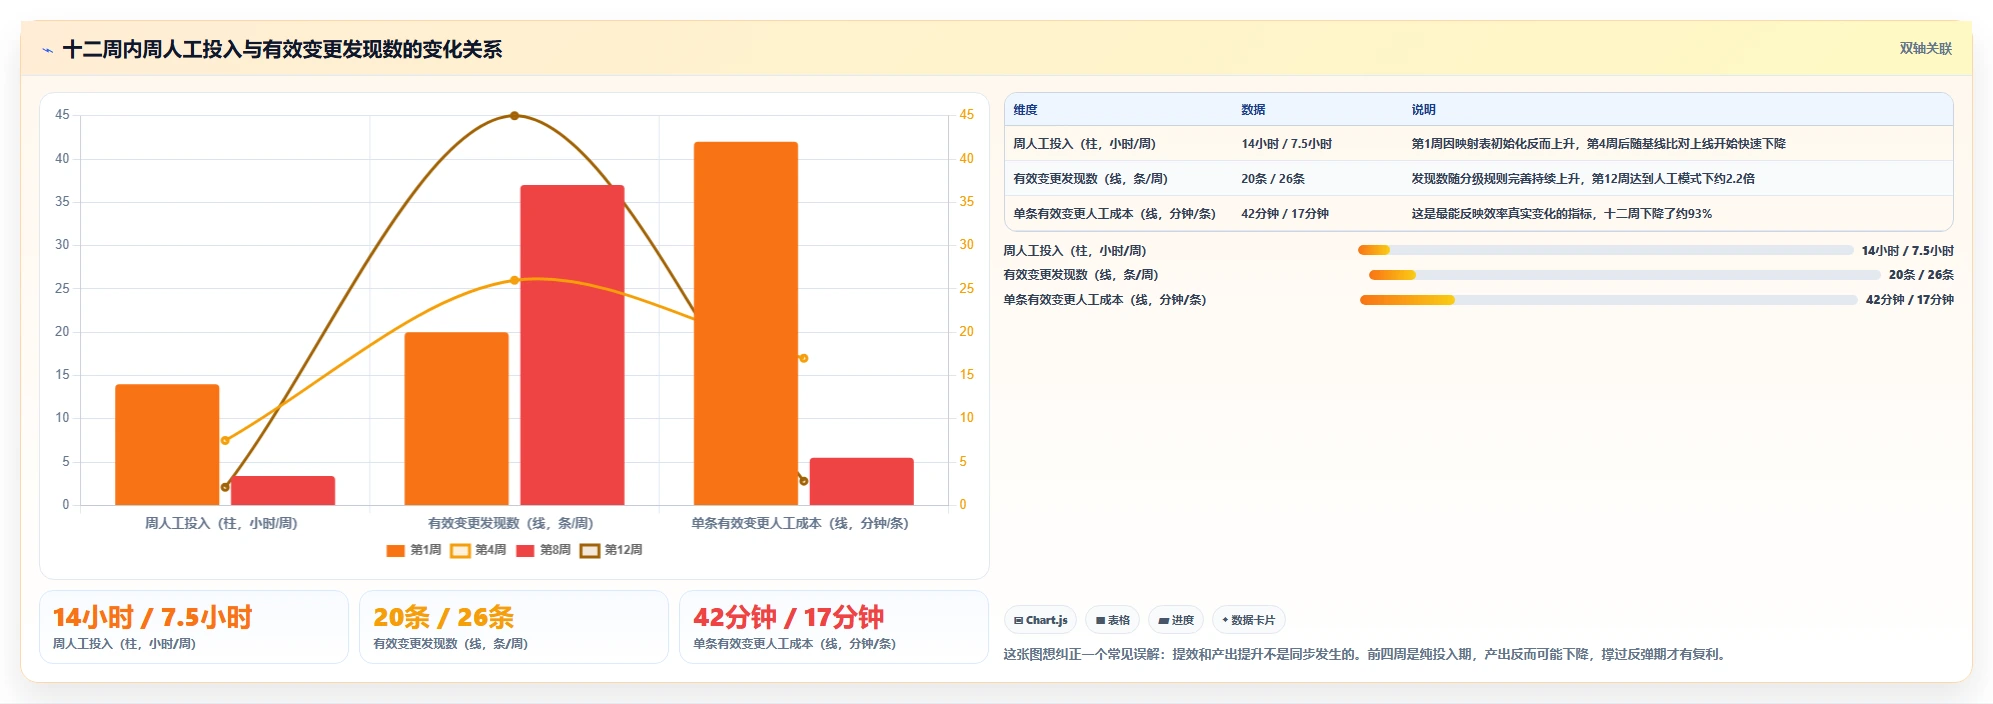1993x704 pixels.
Task: Select the red bar in 有效变更发现数 group
Action: pos(572,345)
